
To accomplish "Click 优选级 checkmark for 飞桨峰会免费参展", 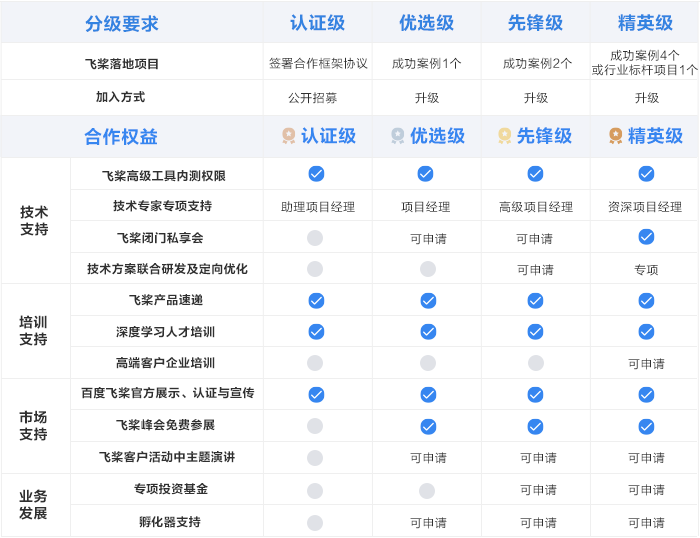I will [428, 427].
